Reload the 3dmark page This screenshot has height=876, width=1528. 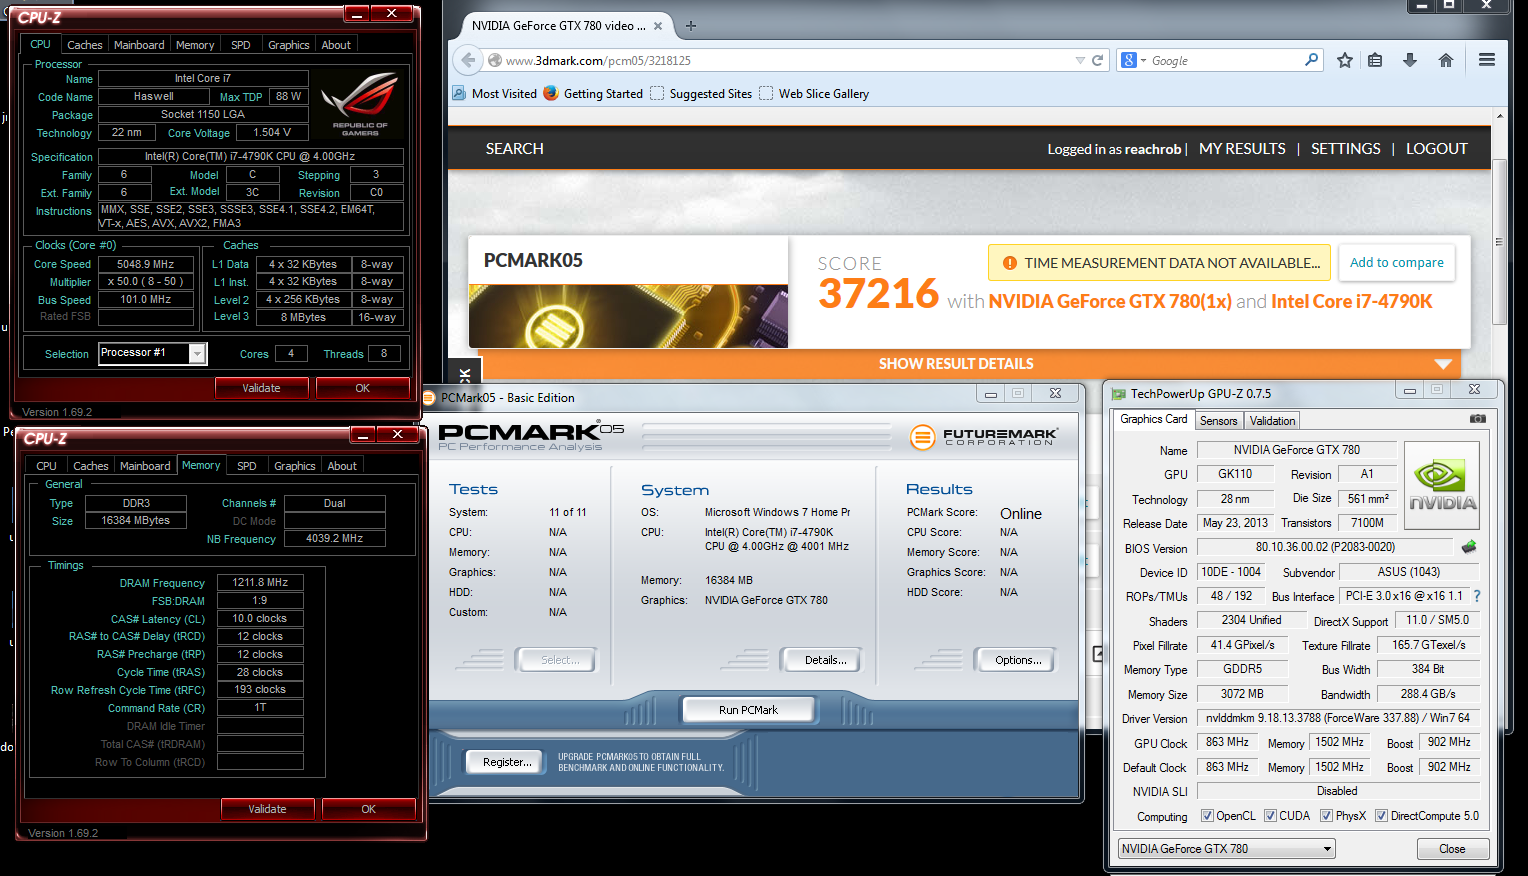1097,60
